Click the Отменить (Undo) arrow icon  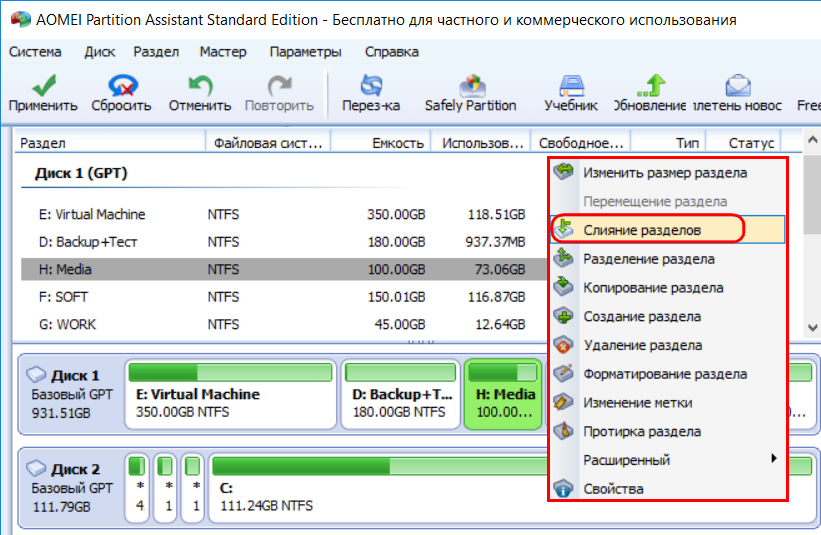200,85
